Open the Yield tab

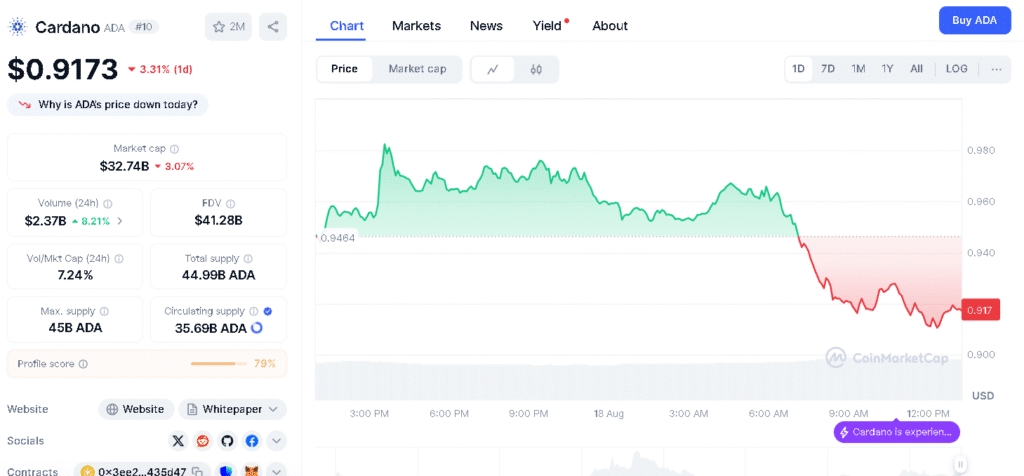point(547,26)
